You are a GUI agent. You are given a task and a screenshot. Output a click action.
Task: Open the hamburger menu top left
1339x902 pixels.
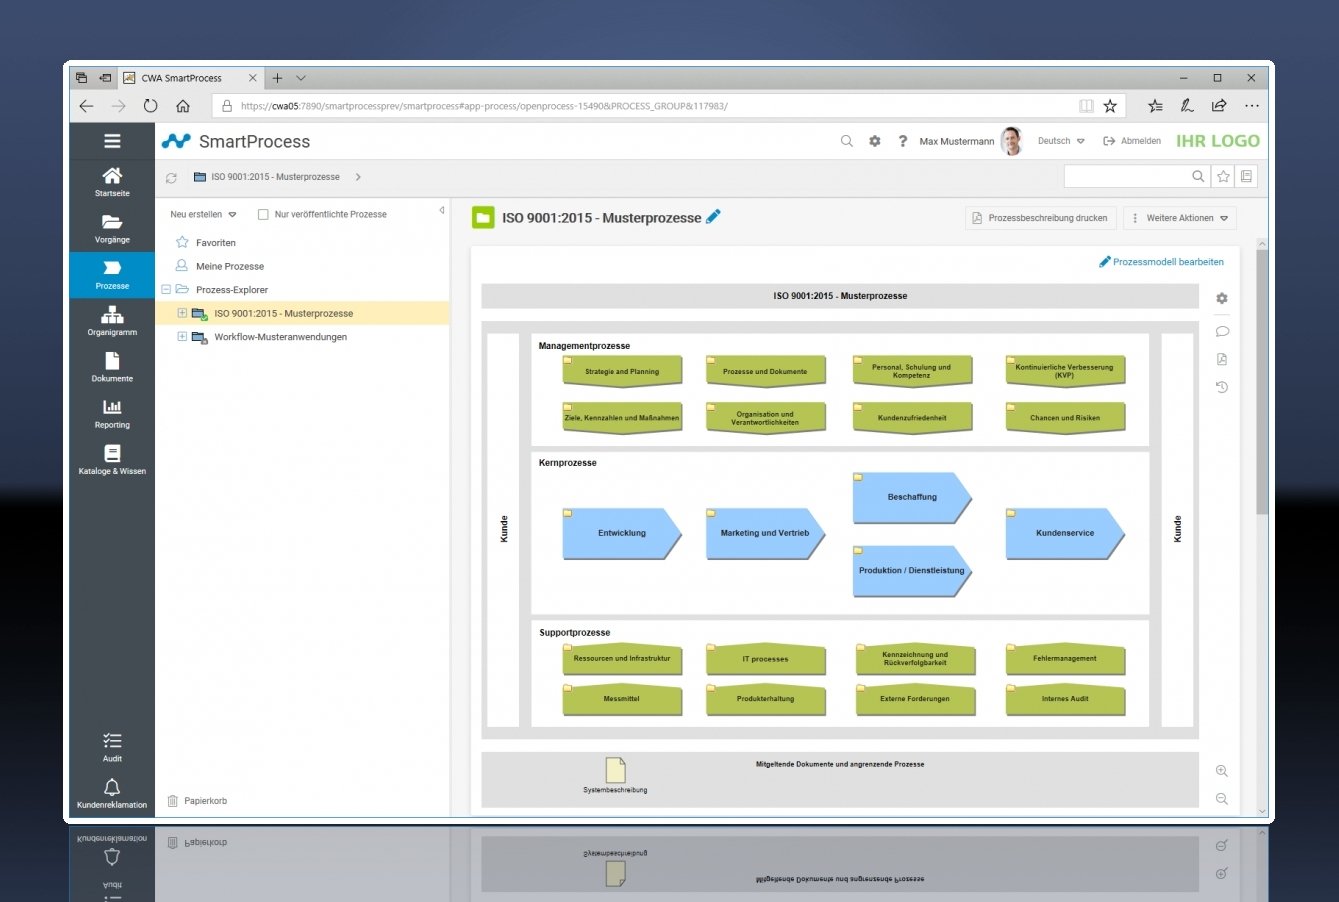pyautogui.click(x=111, y=140)
